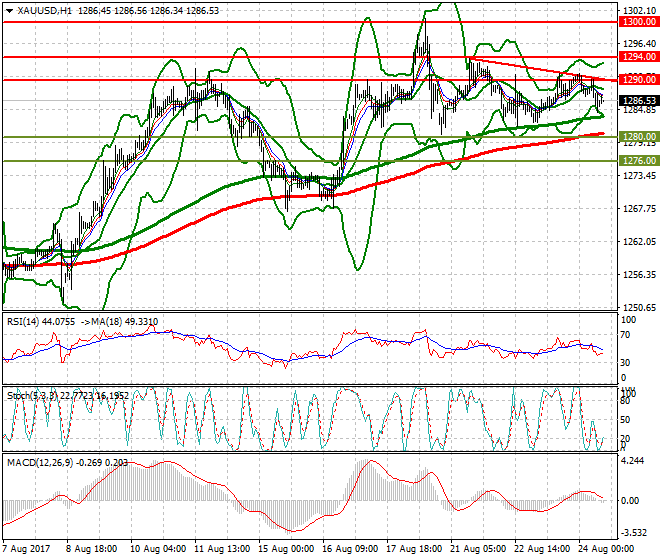Click the red 1300.00 price level tag

coord(637,21)
